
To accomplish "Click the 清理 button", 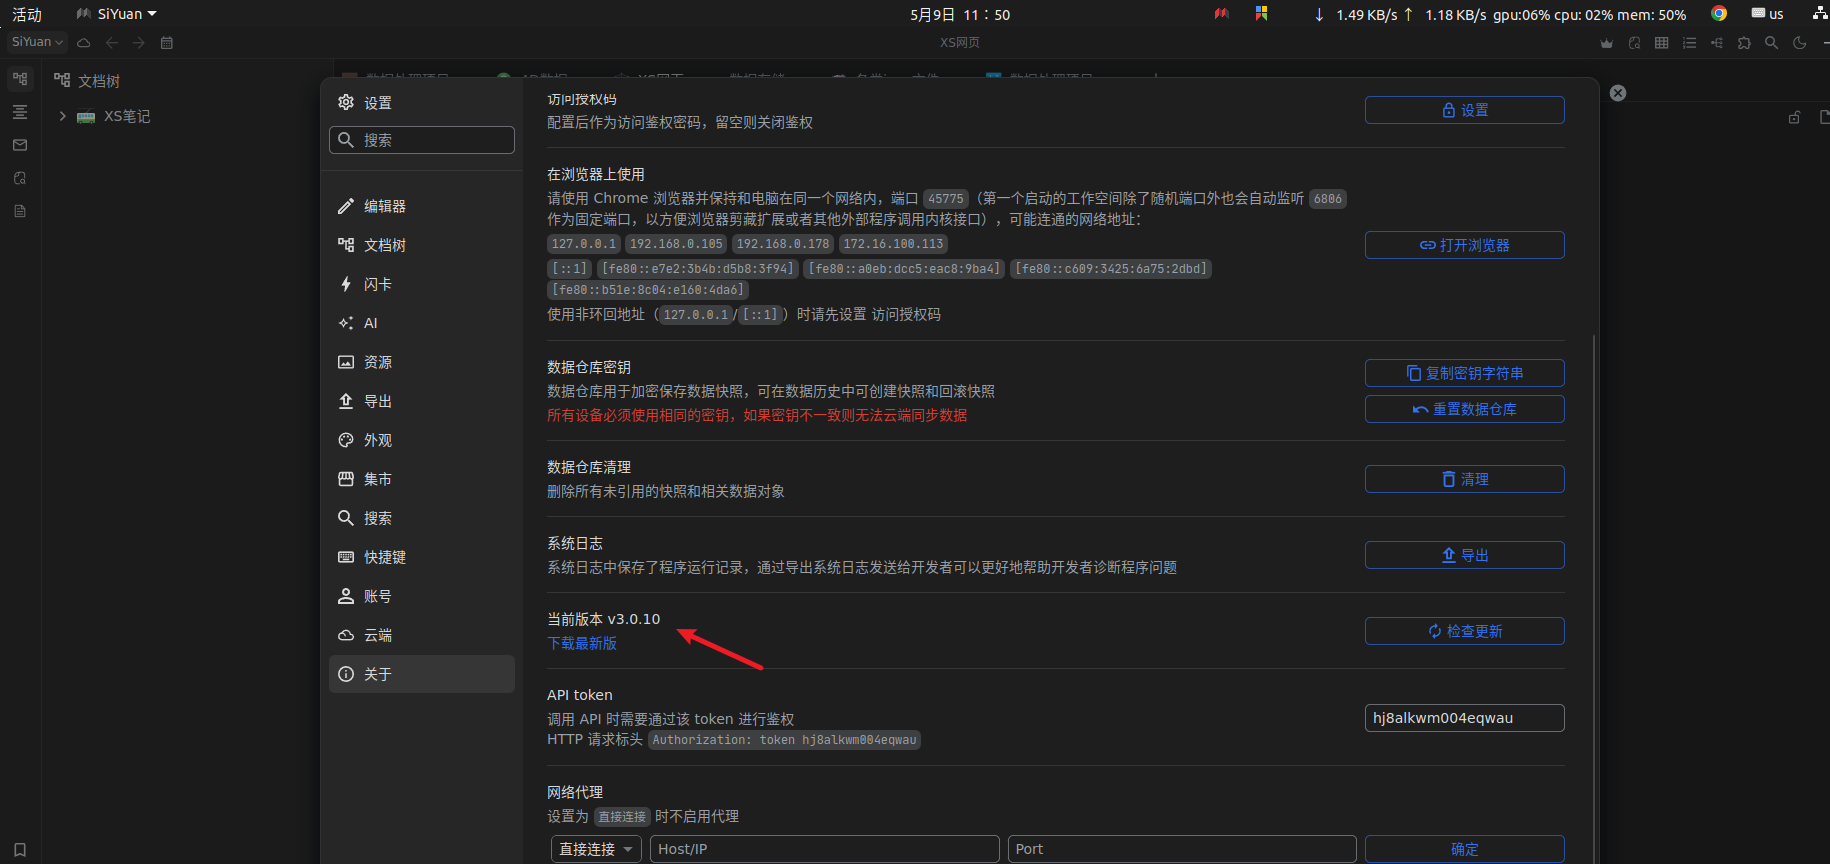I will click(1465, 479).
